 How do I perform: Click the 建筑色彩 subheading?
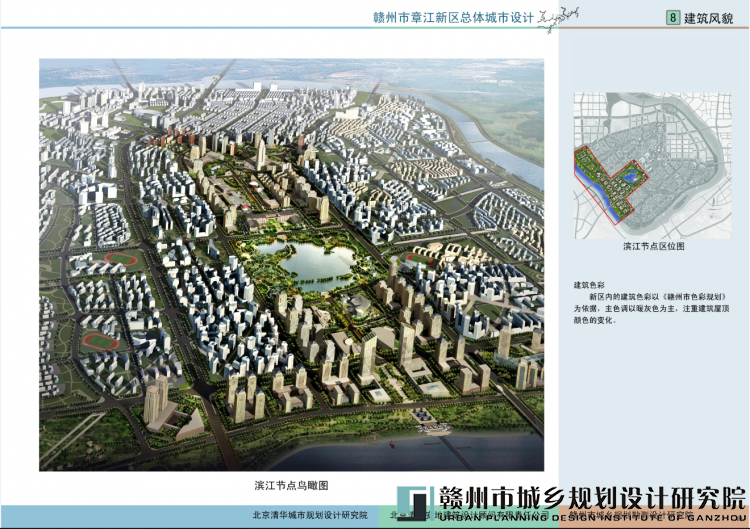pyautogui.click(x=589, y=285)
